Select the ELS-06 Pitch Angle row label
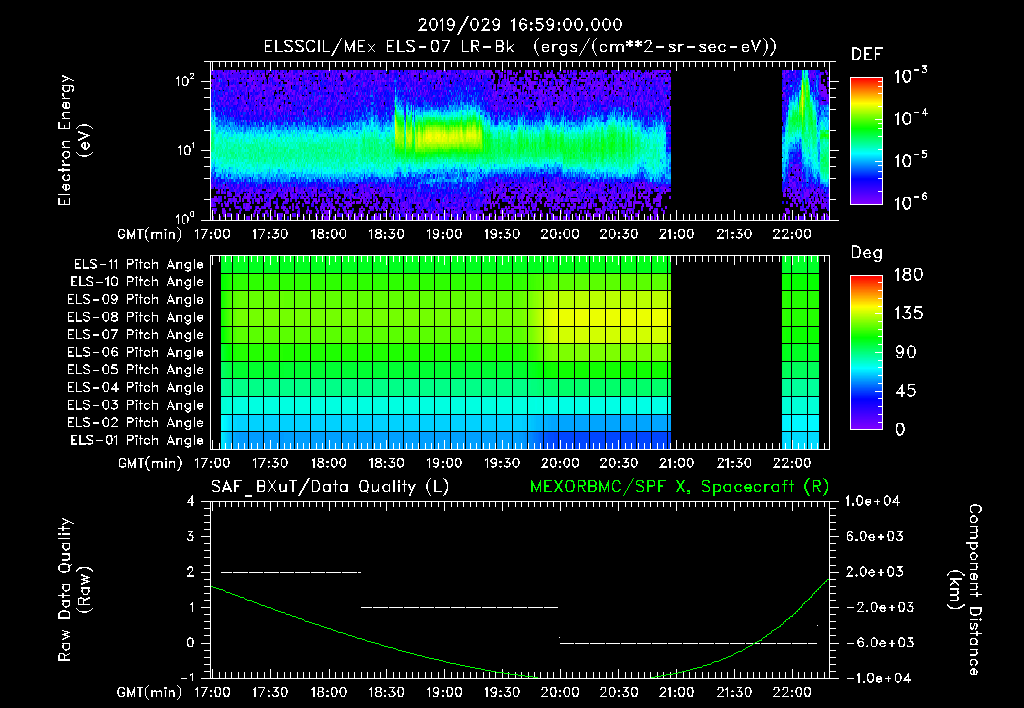The height and width of the screenshot is (708, 1024). click(x=136, y=352)
